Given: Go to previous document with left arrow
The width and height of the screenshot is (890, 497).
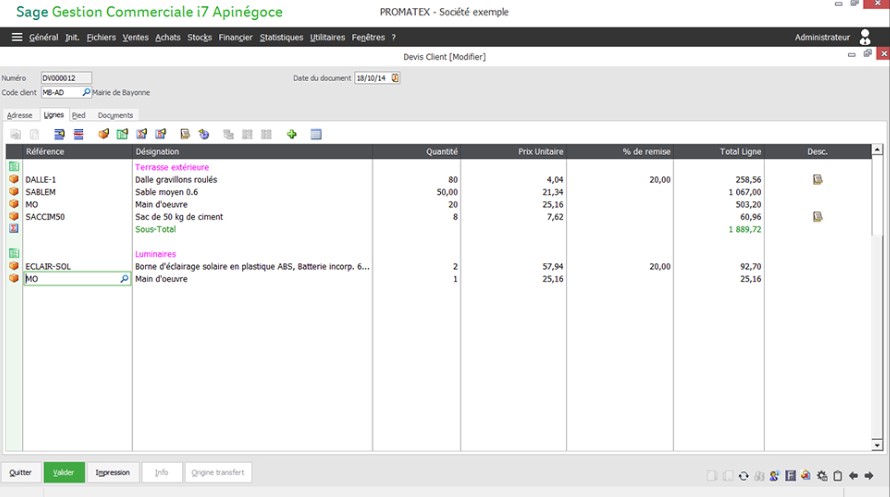Looking at the screenshot, I should (x=853, y=476).
